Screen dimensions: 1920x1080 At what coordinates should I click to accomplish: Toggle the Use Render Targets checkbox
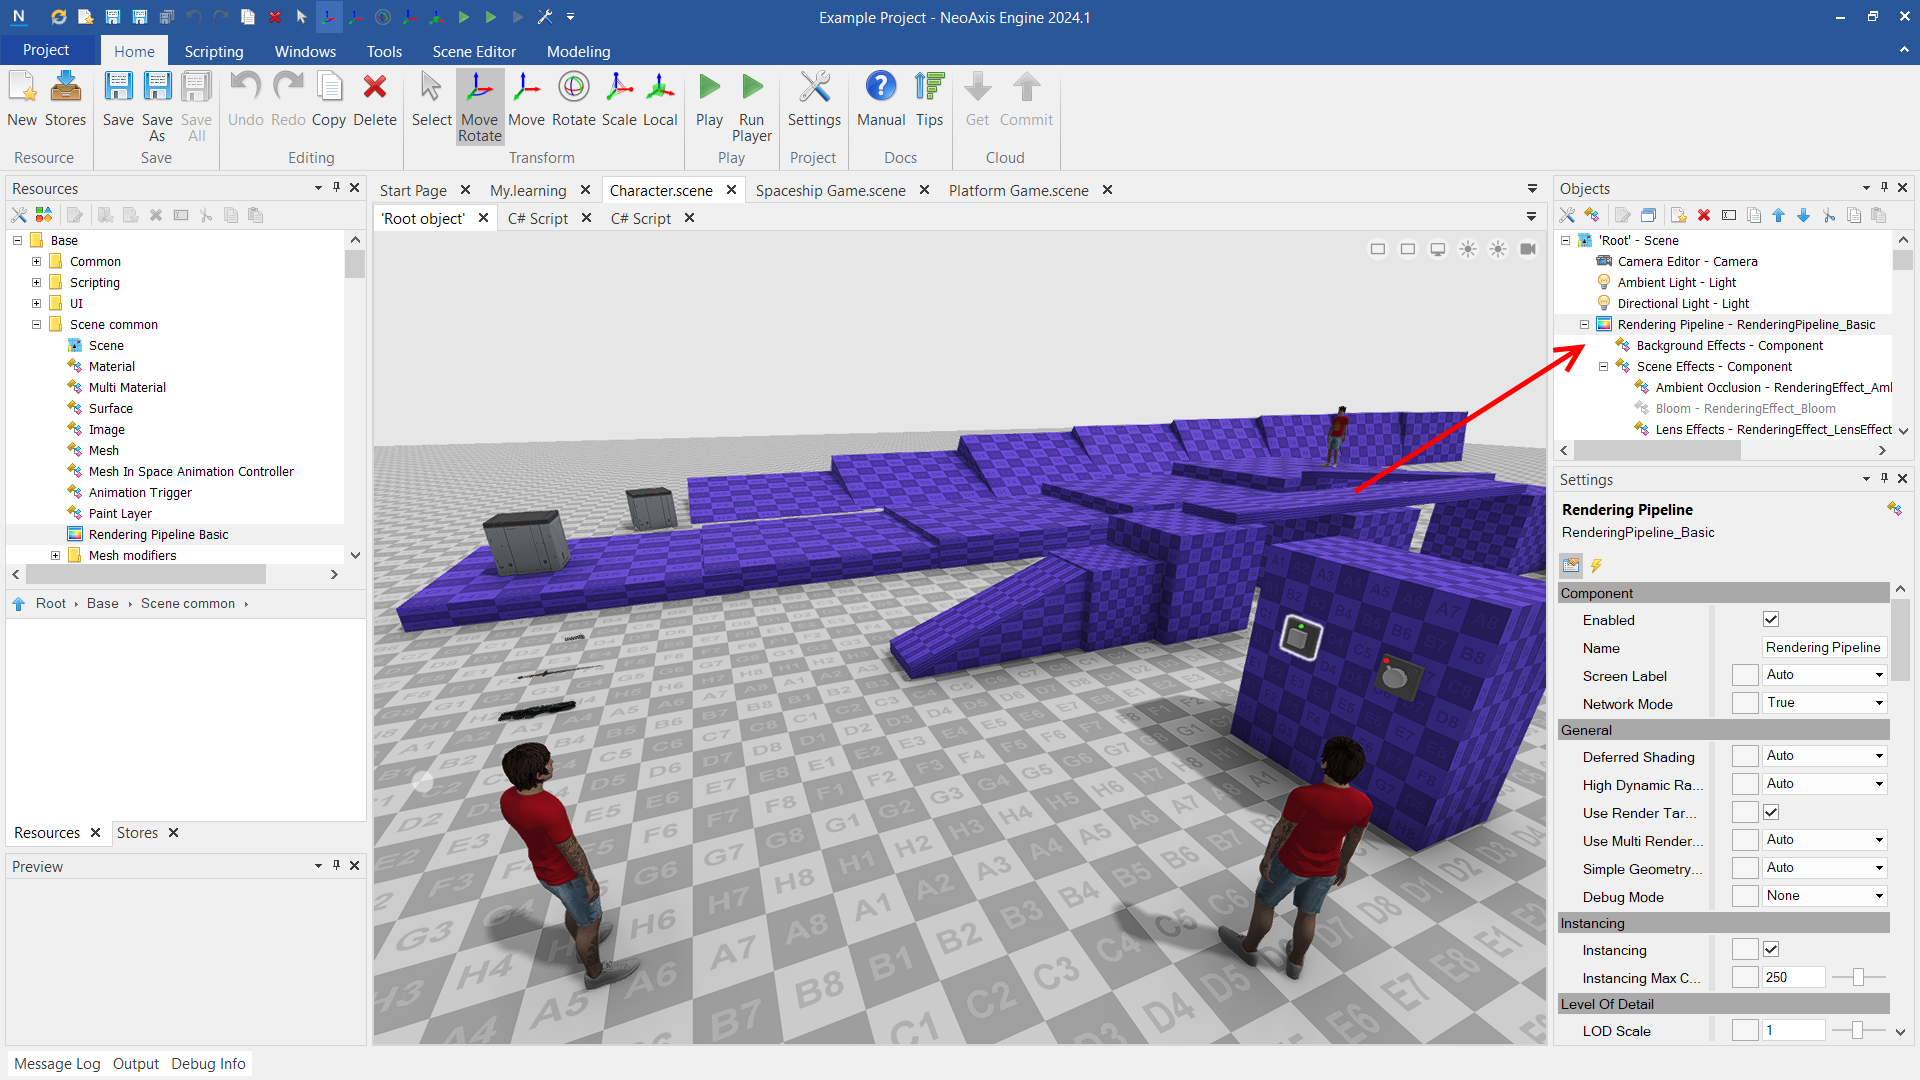click(x=1771, y=813)
